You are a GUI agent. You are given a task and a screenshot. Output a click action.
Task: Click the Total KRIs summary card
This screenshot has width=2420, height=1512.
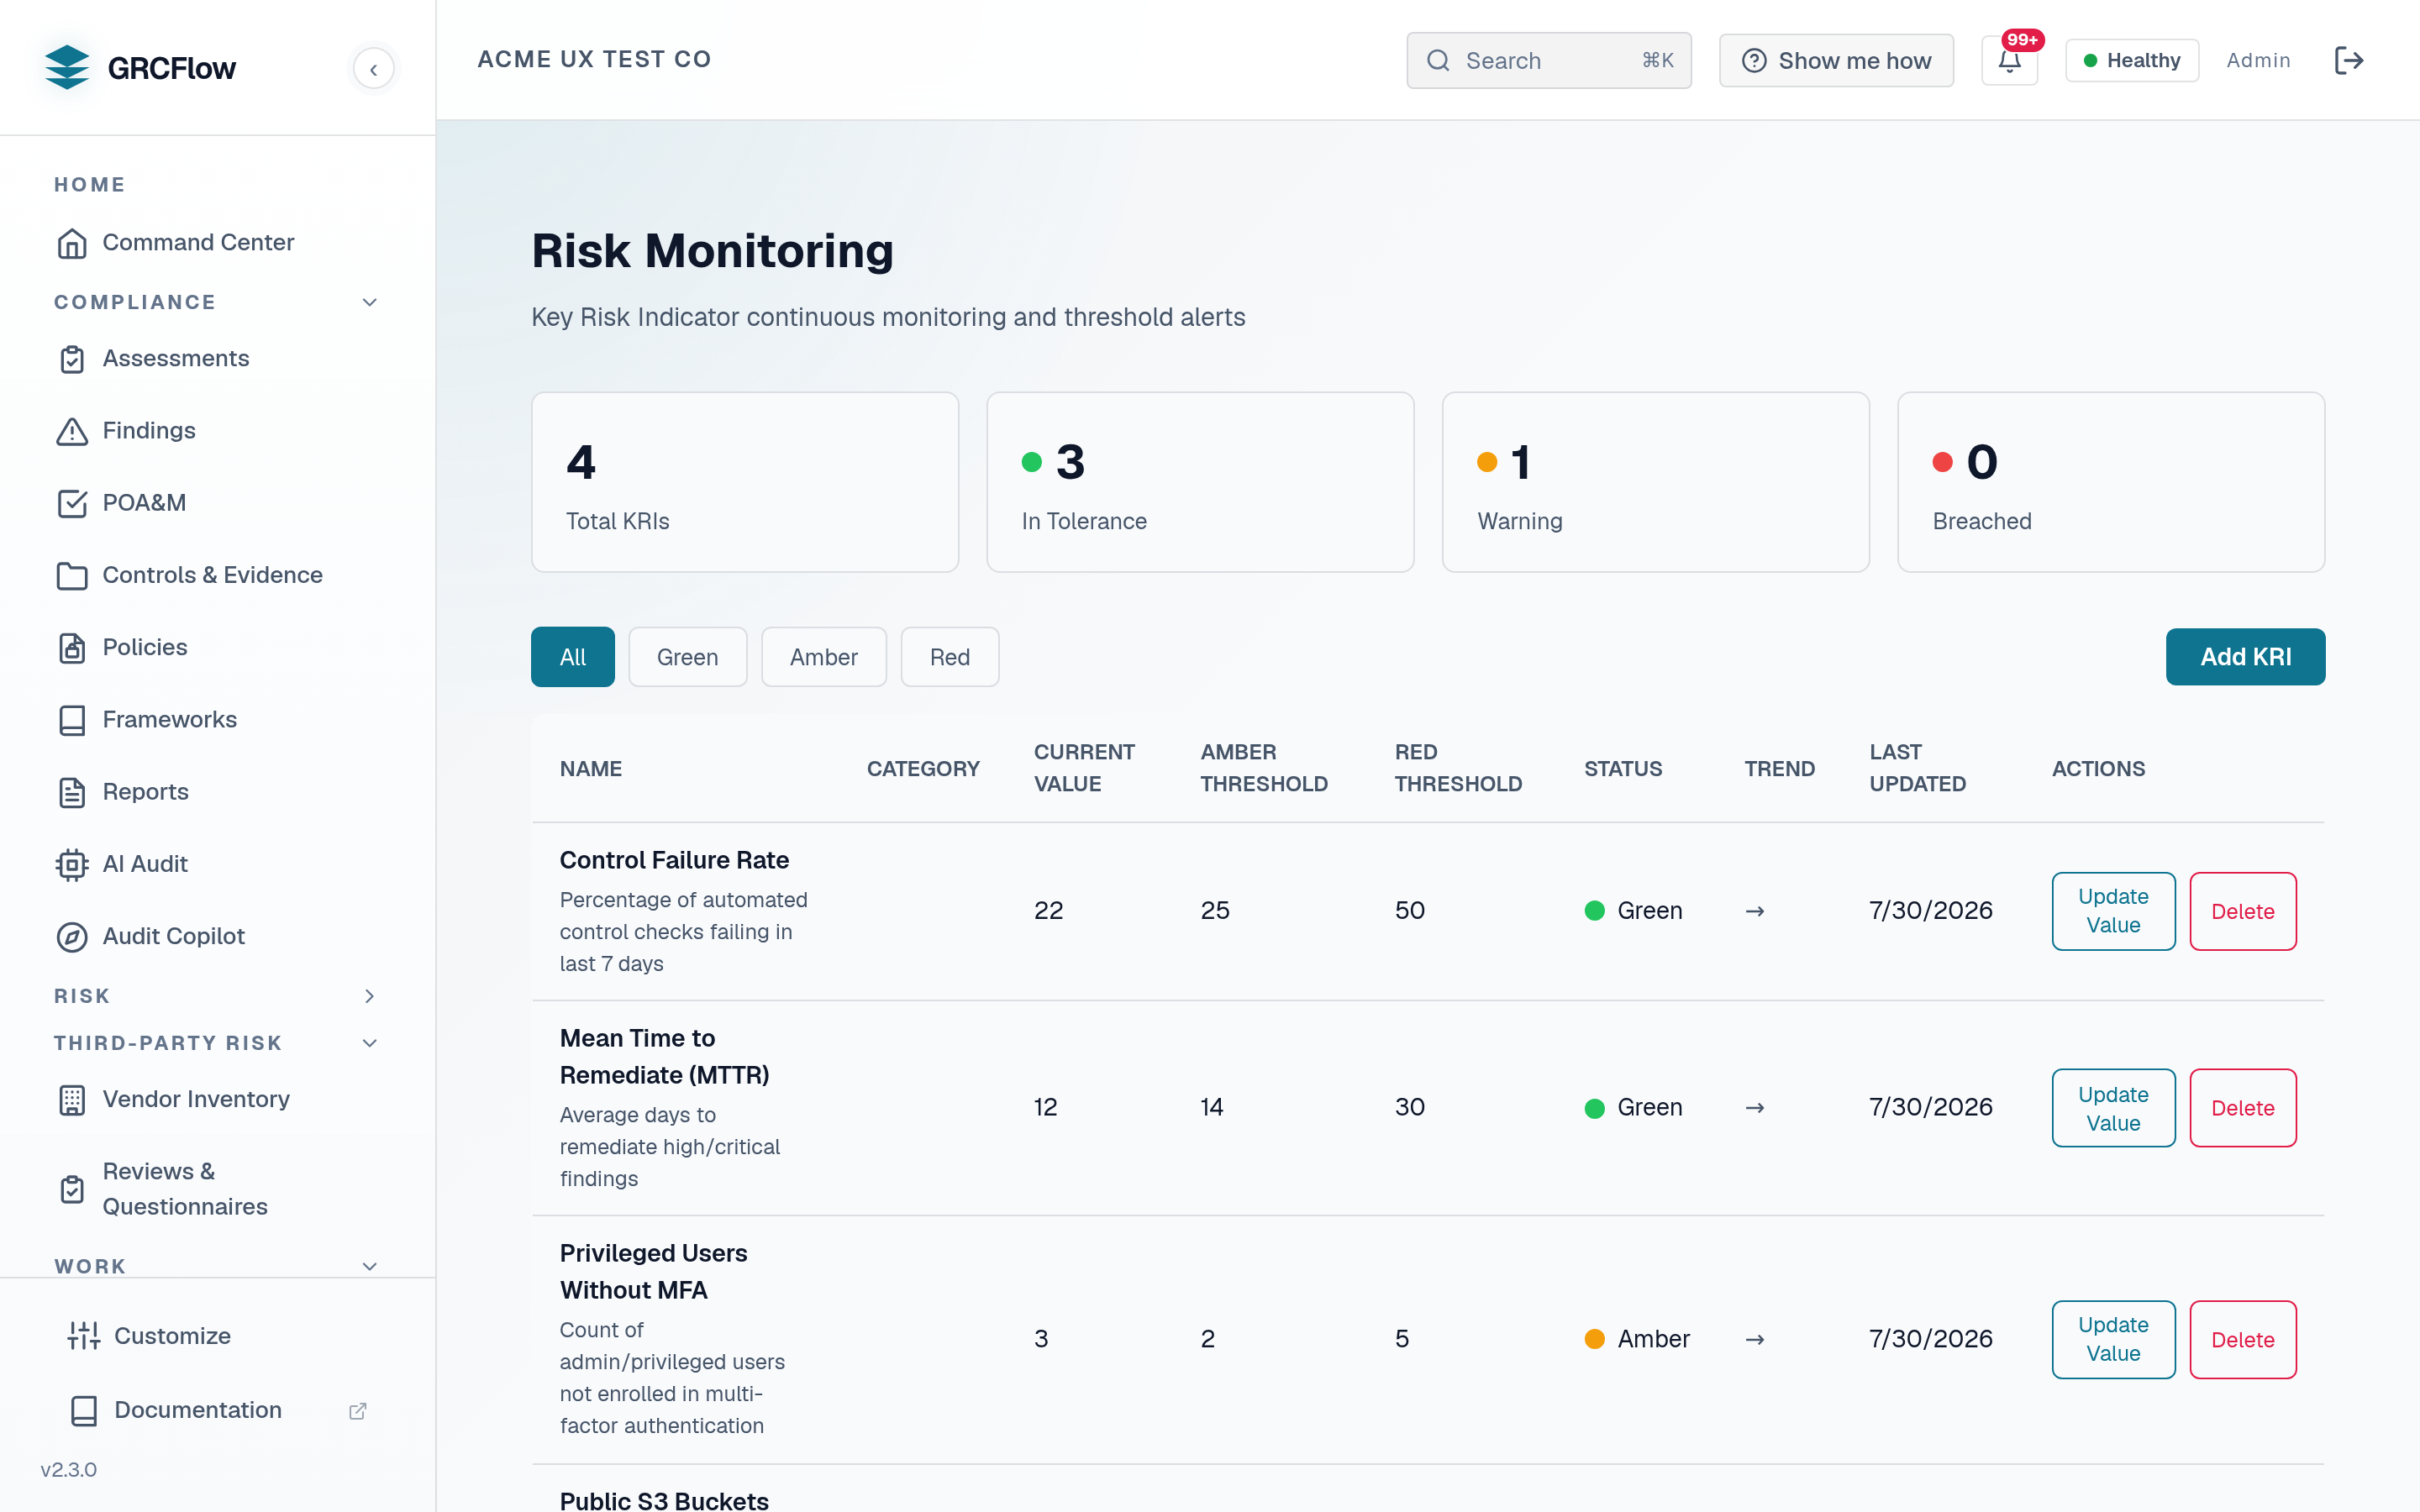(x=745, y=482)
